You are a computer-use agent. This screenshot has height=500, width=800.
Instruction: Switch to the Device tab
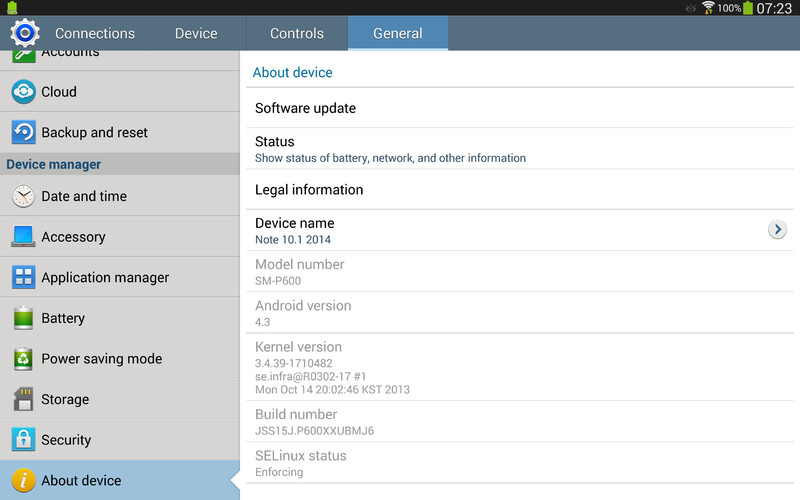(x=196, y=33)
